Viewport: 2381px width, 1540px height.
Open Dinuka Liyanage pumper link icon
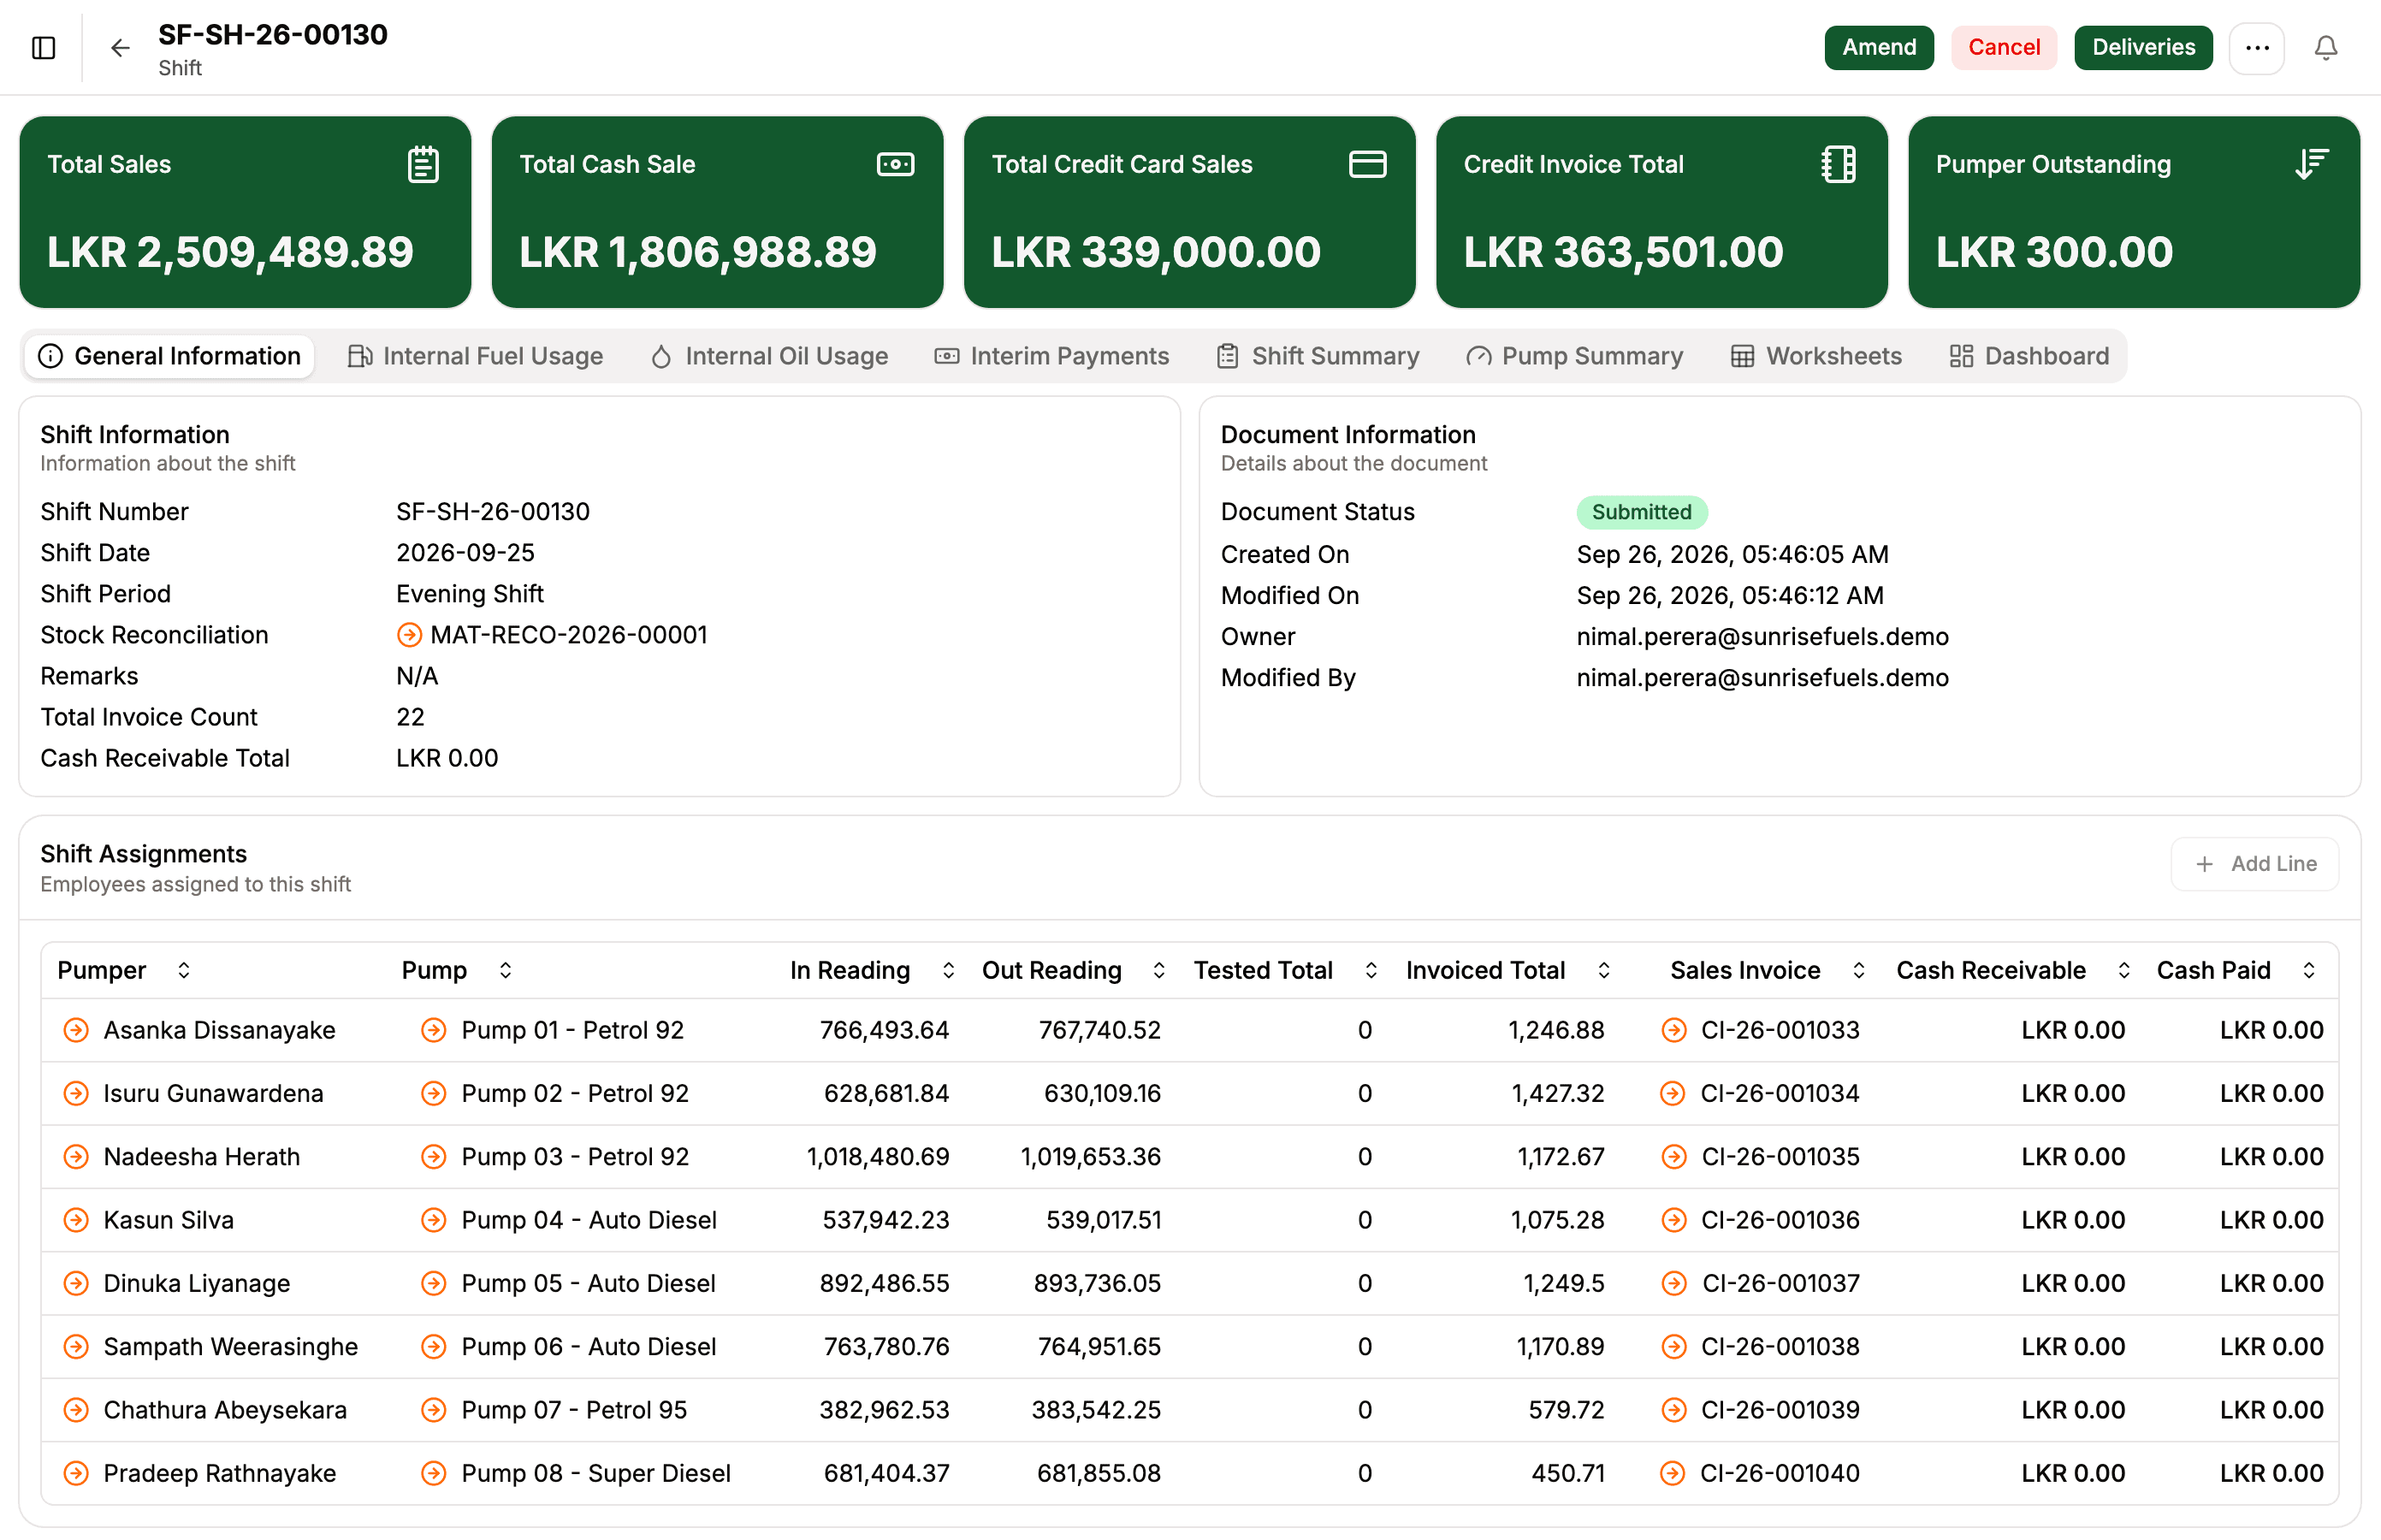pos(76,1283)
